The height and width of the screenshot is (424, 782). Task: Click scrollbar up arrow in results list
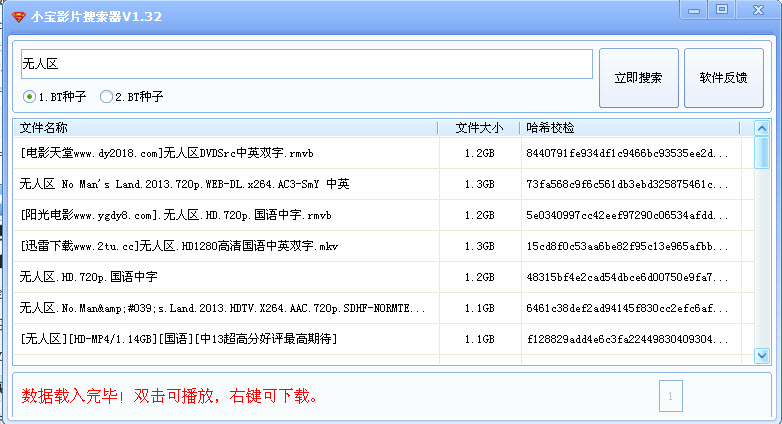pos(761,128)
